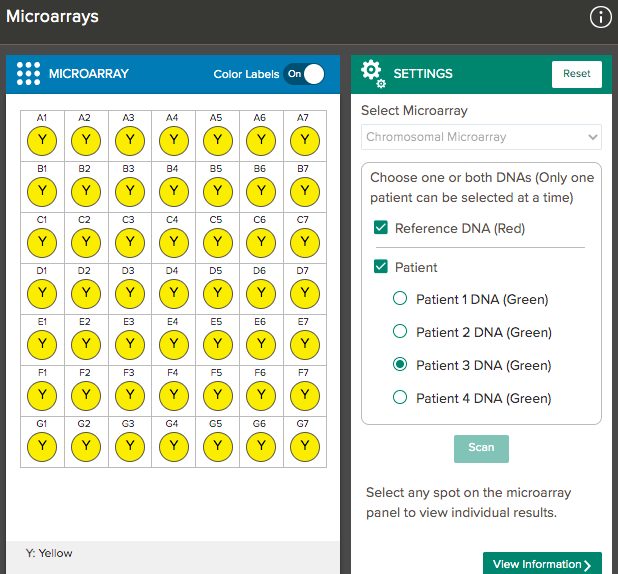Click the View Information button
The image size is (618, 574).
542,564
